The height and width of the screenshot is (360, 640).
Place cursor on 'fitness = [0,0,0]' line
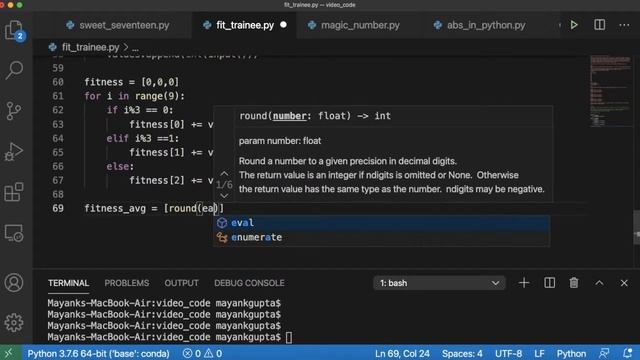(131, 82)
